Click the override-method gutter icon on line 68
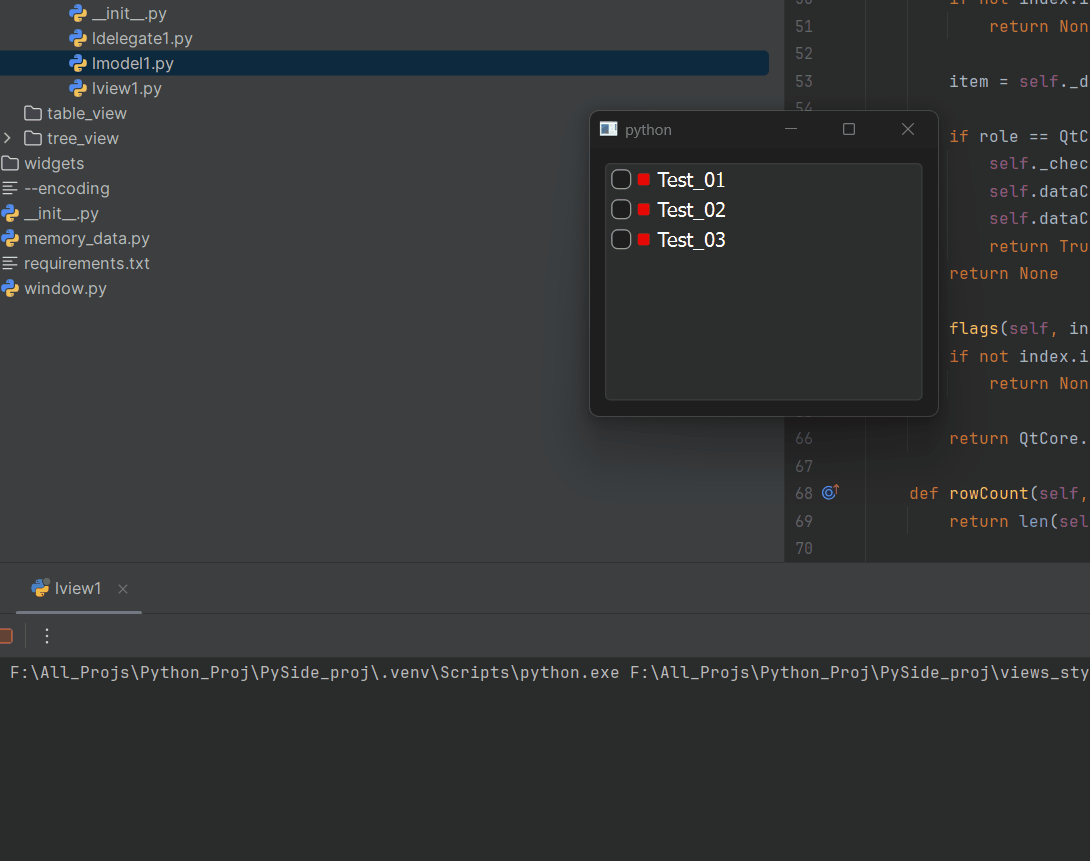1090x861 pixels. coord(830,492)
